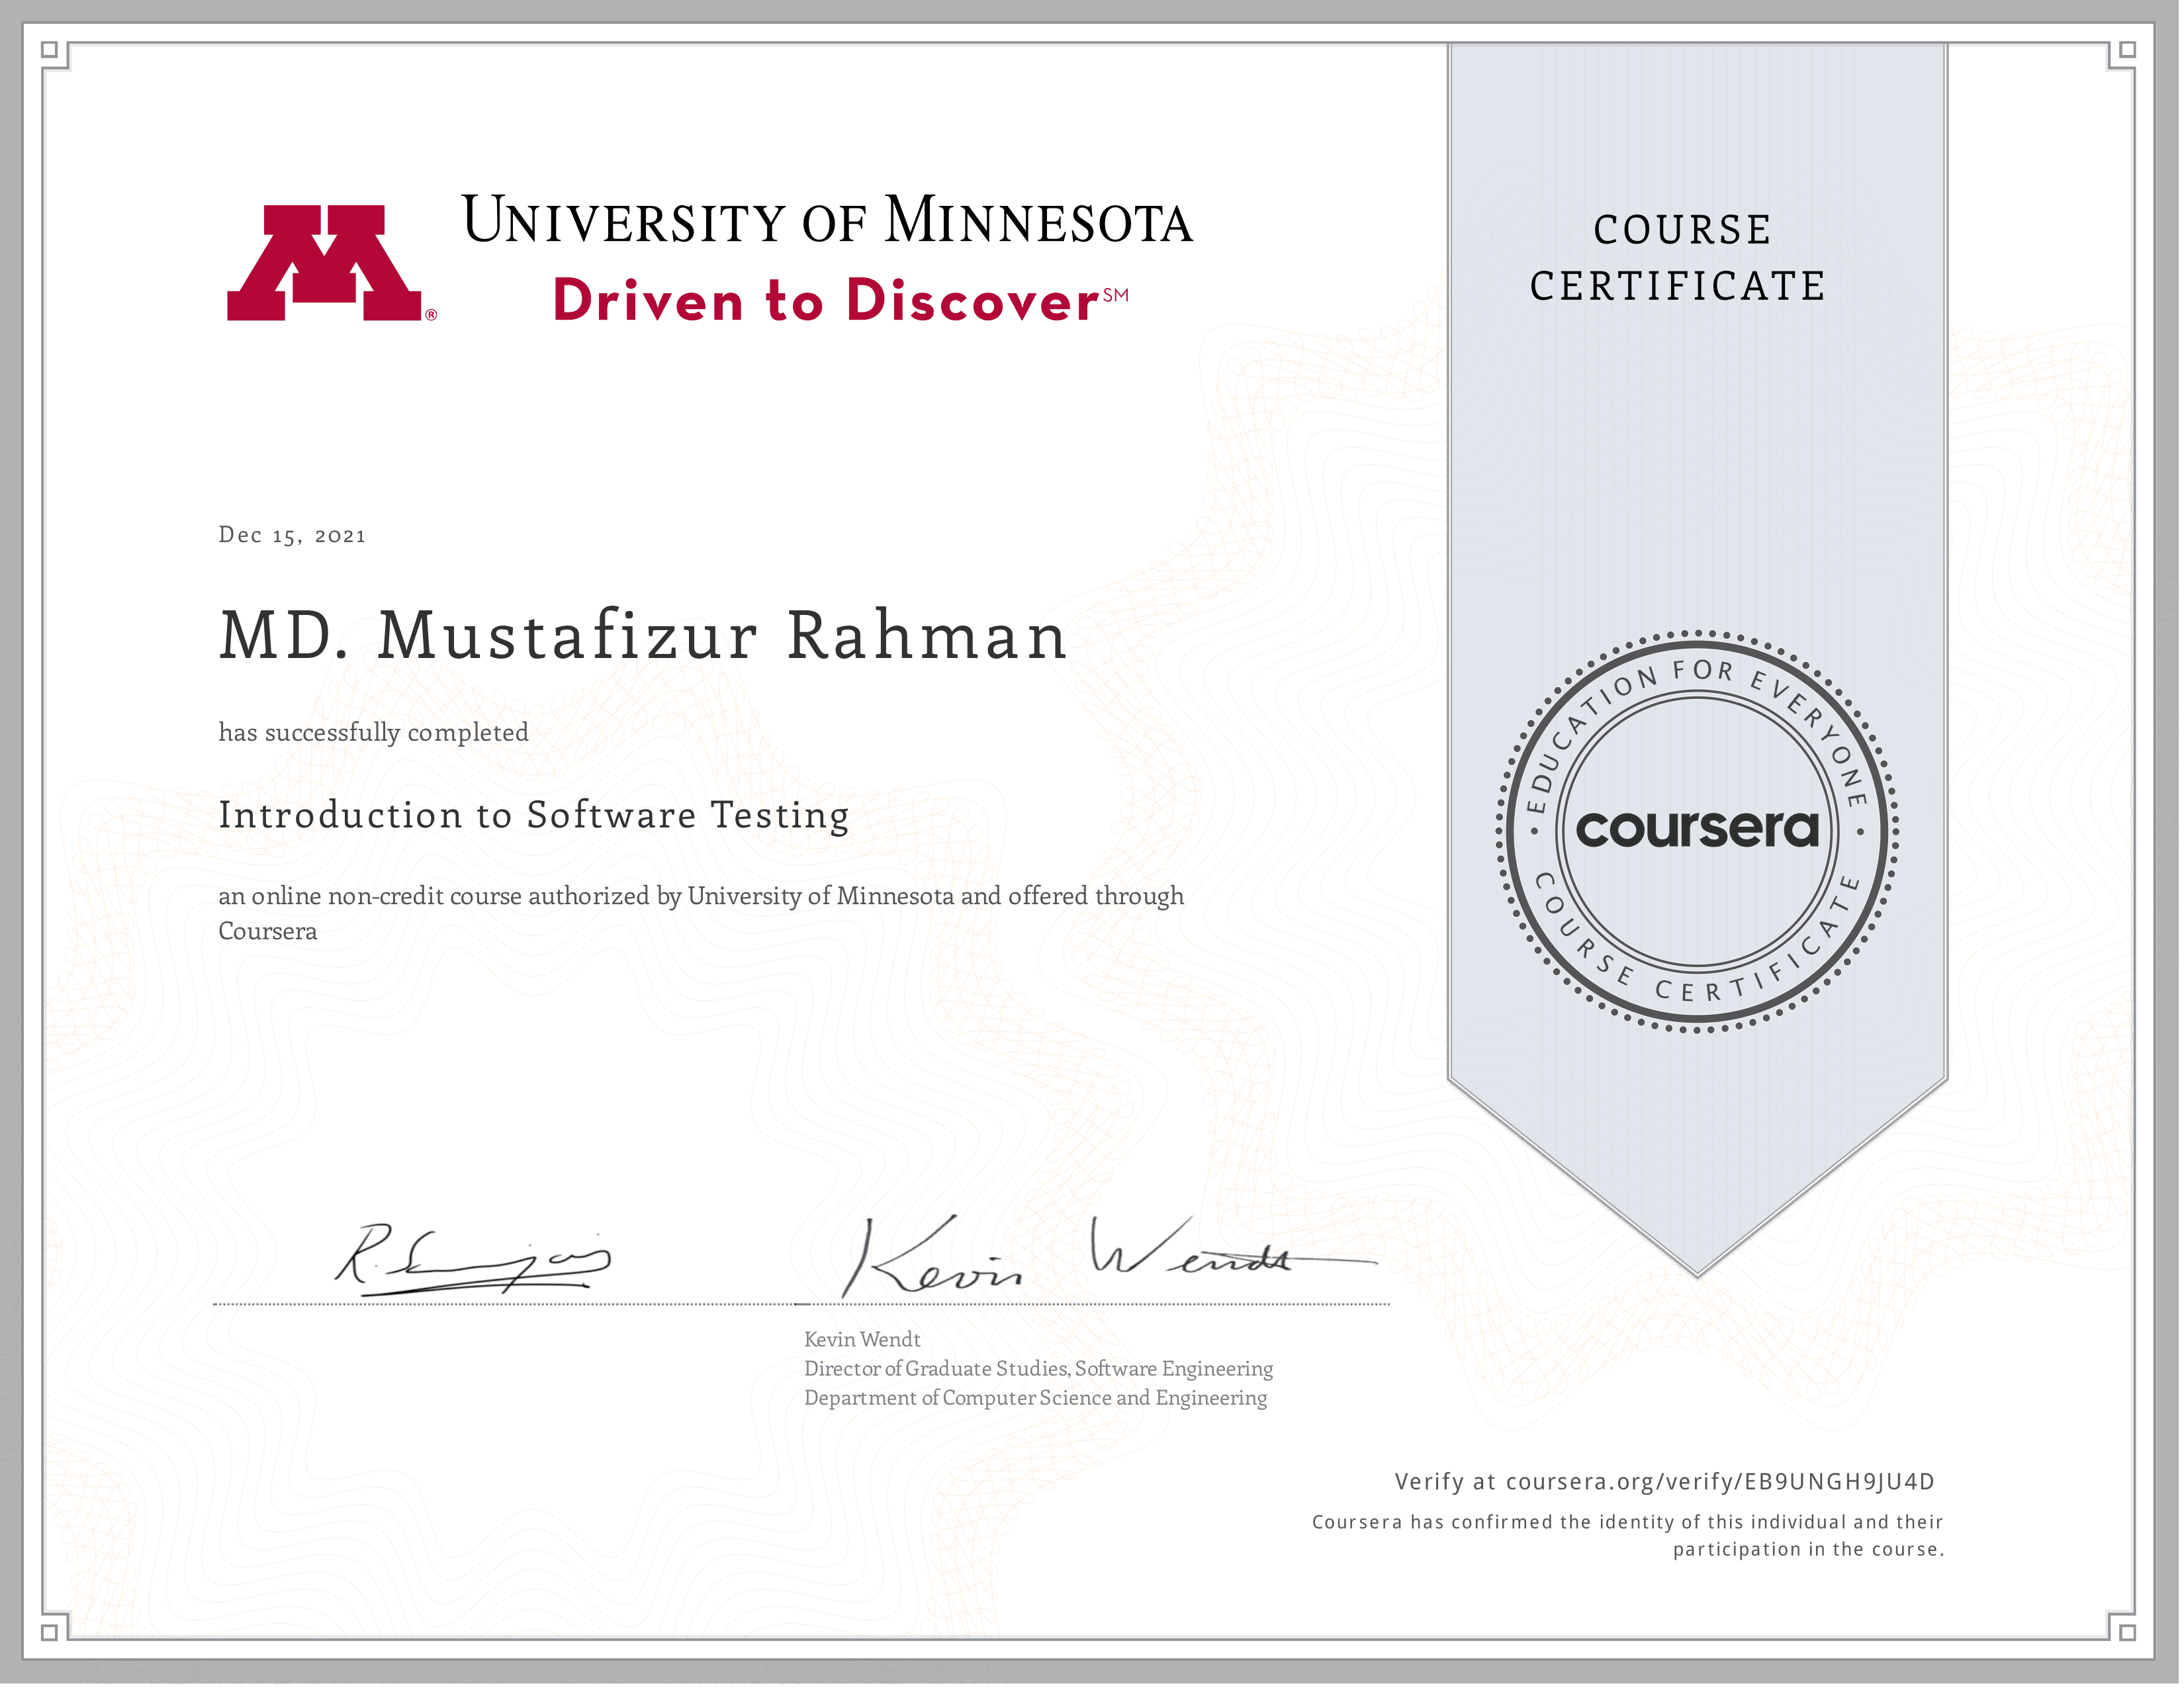
Task: Select the name MD. Mustafizur Rahman
Action: (643, 636)
